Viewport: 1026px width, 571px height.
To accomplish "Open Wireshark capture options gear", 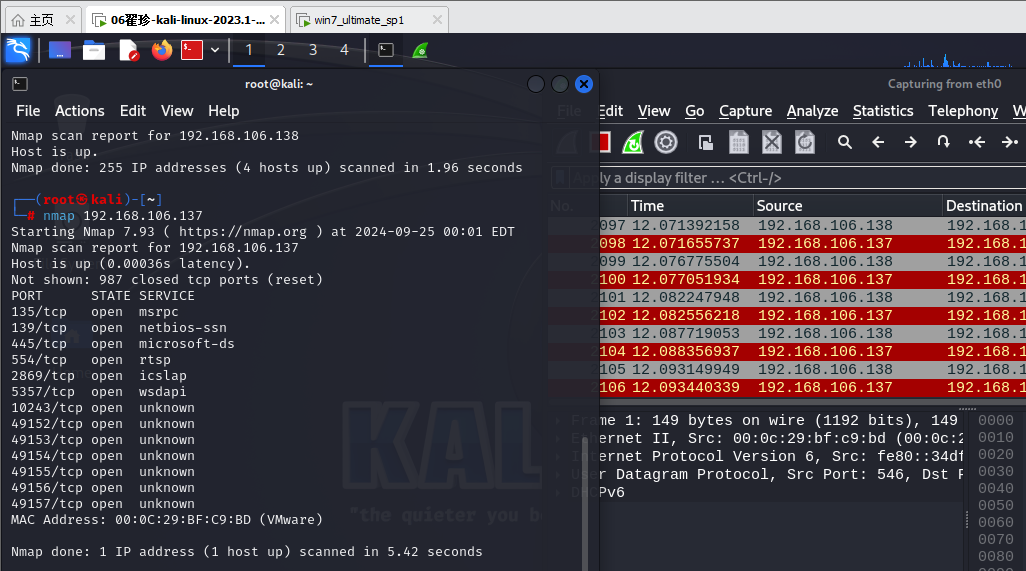I will [666, 142].
